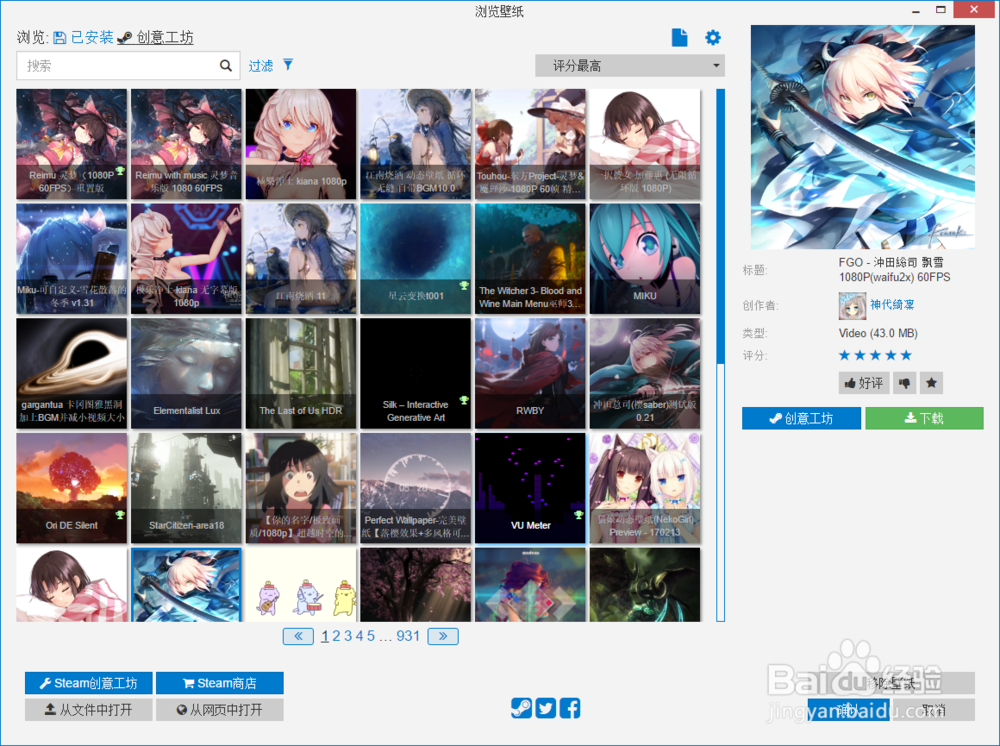
Task: Go to next page arrow
Action: pyautogui.click(x=443, y=636)
